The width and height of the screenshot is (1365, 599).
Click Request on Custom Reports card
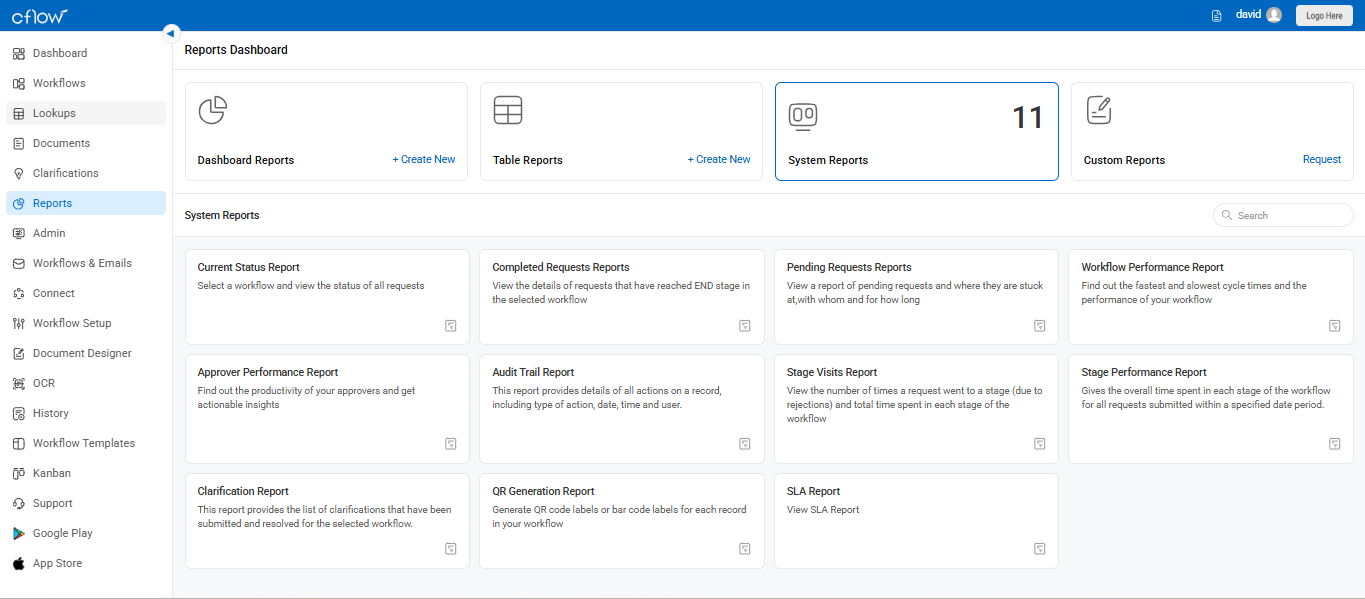[1322, 159]
